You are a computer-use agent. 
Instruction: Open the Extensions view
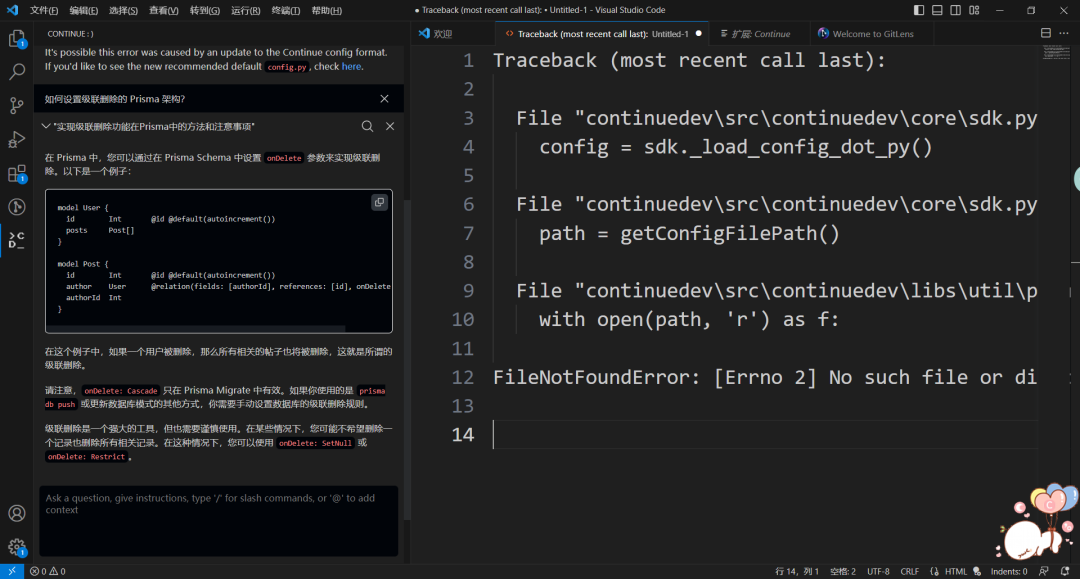point(17,173)
